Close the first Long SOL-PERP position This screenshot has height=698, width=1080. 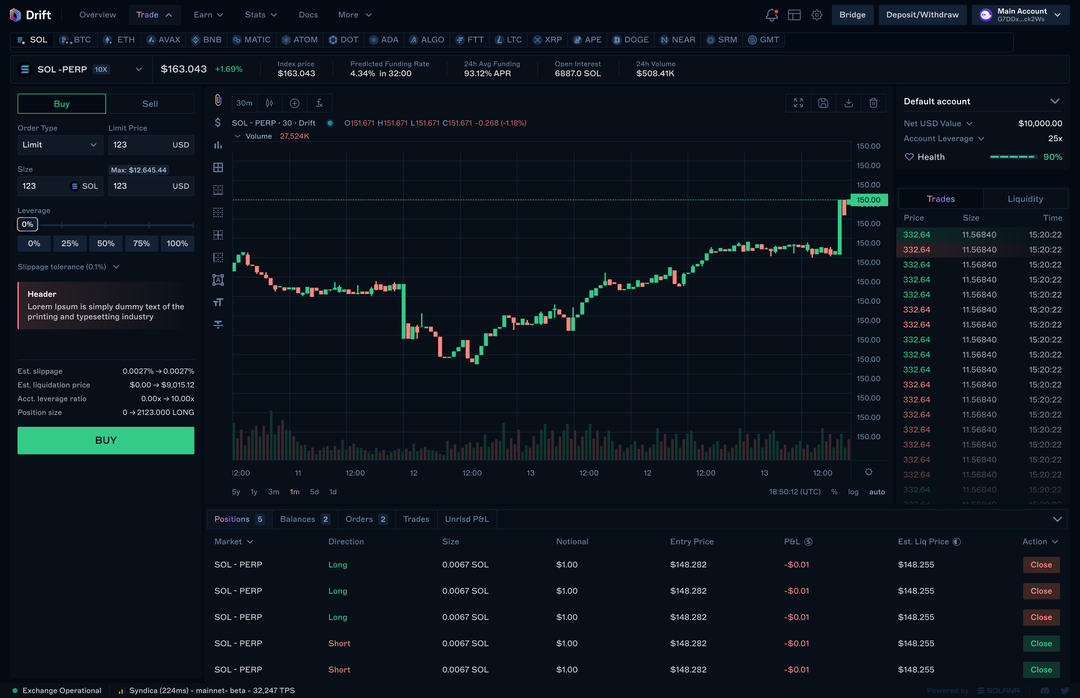[1041, 565]
